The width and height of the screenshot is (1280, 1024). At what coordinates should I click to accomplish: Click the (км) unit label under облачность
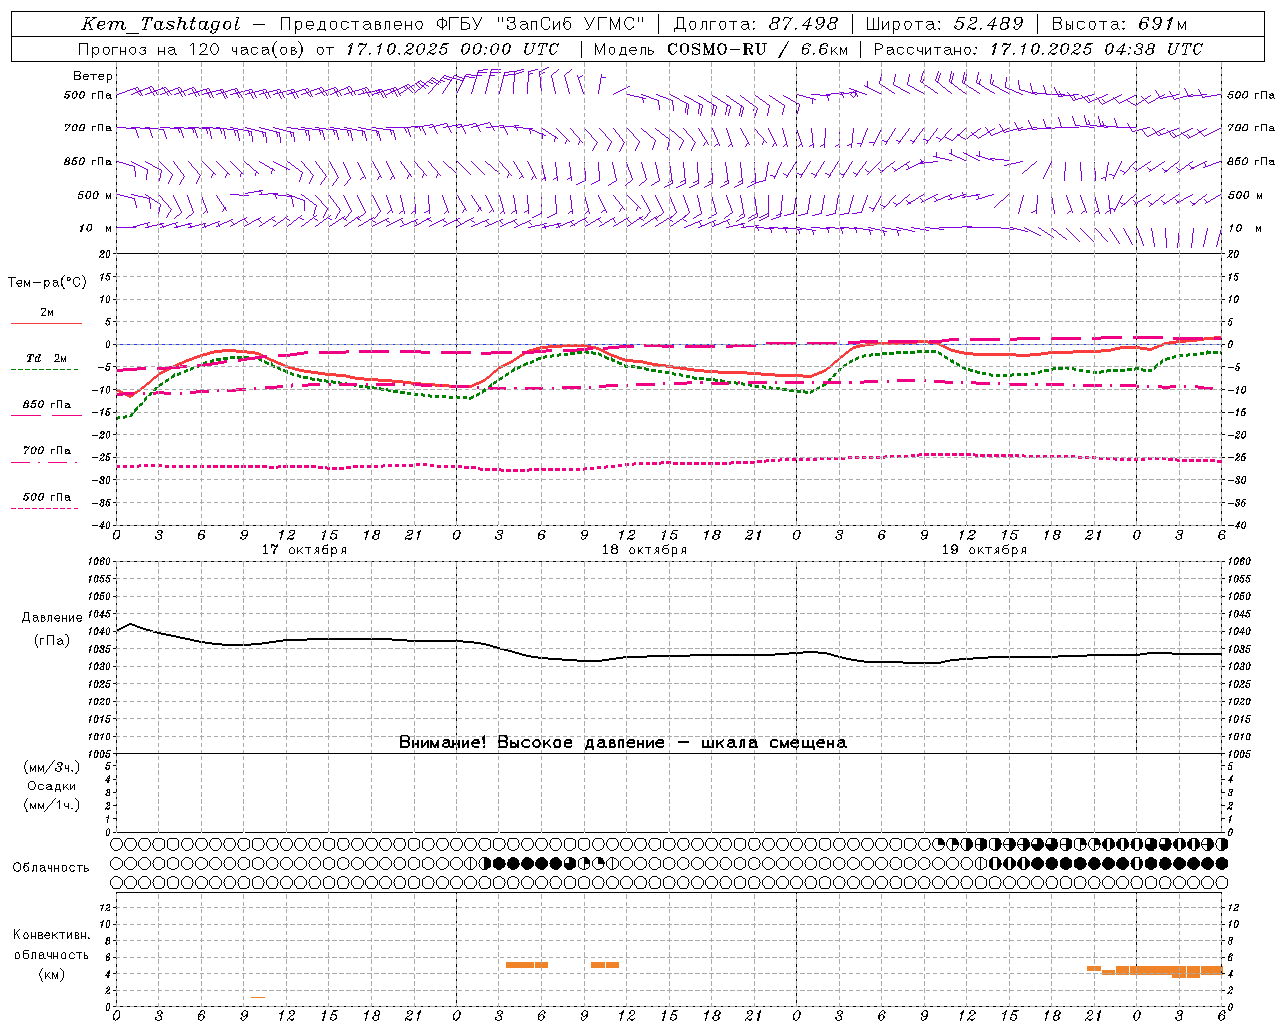pos(51,975)
